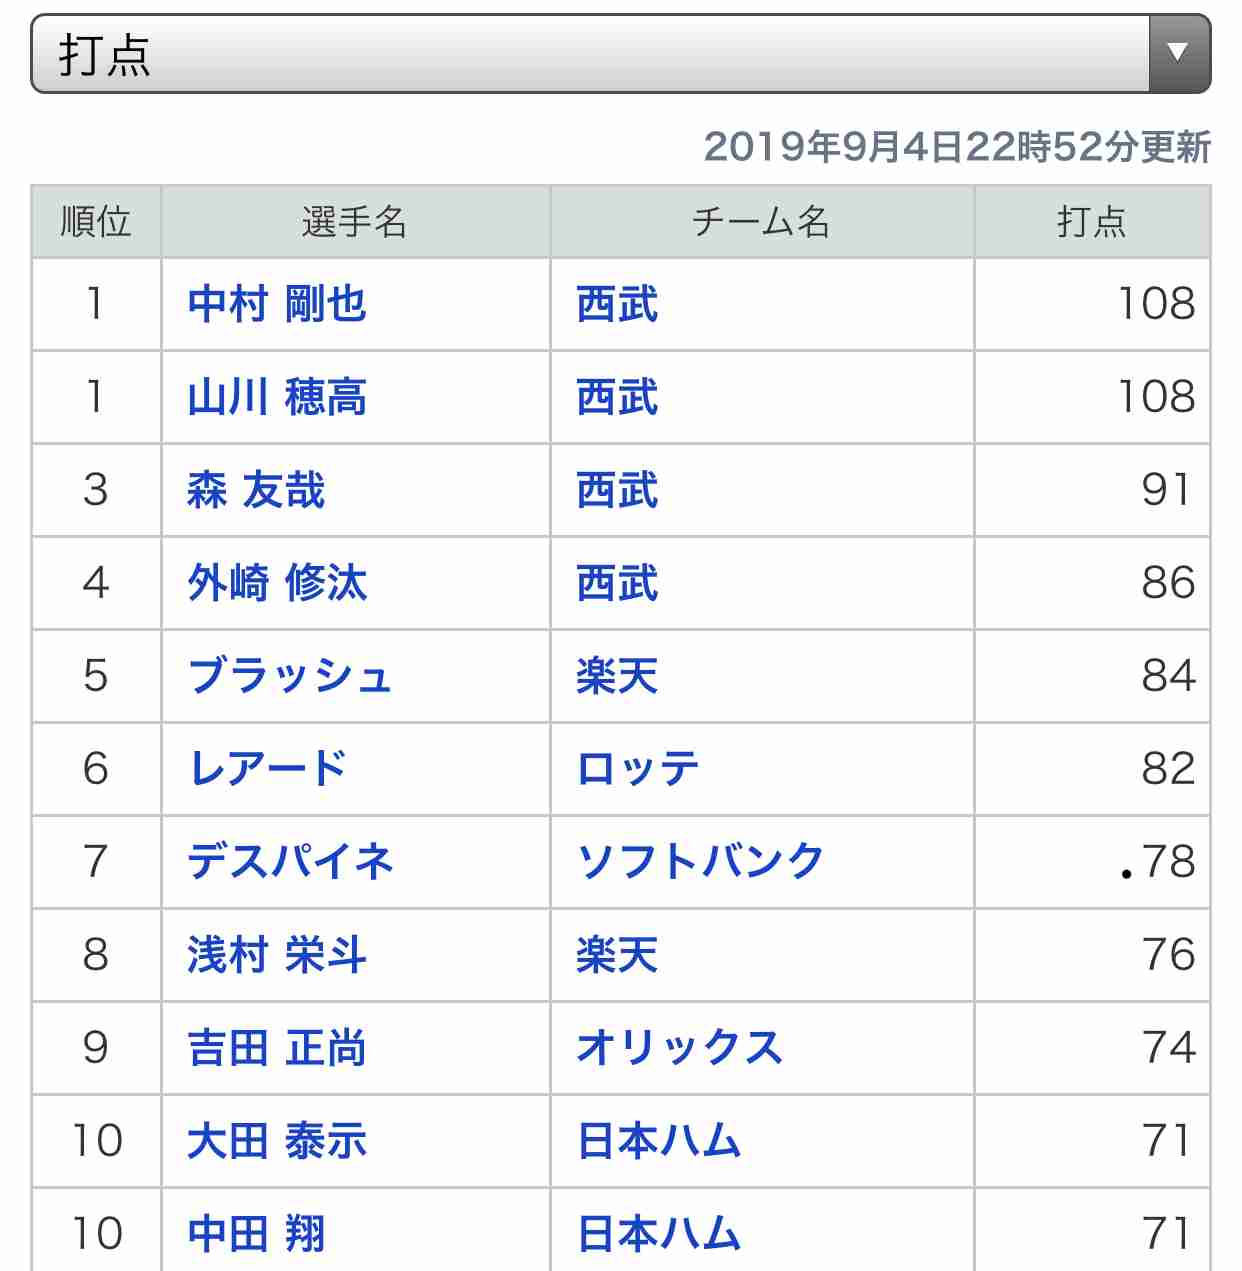This screenshot has width=1242, height=1271.
Task: Open the 日本ハム team link beside 大田 泰示
Action: (659, 1141)
